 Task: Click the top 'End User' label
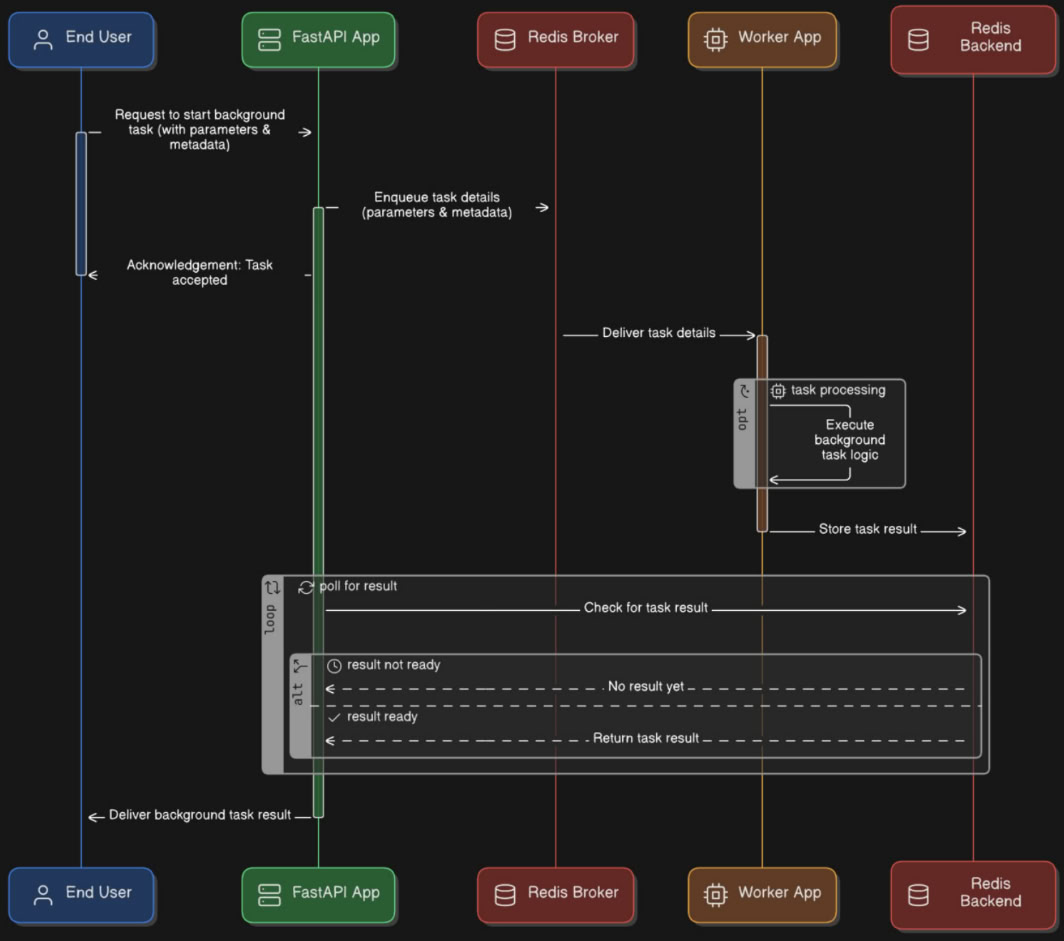[x=98, y=37]
